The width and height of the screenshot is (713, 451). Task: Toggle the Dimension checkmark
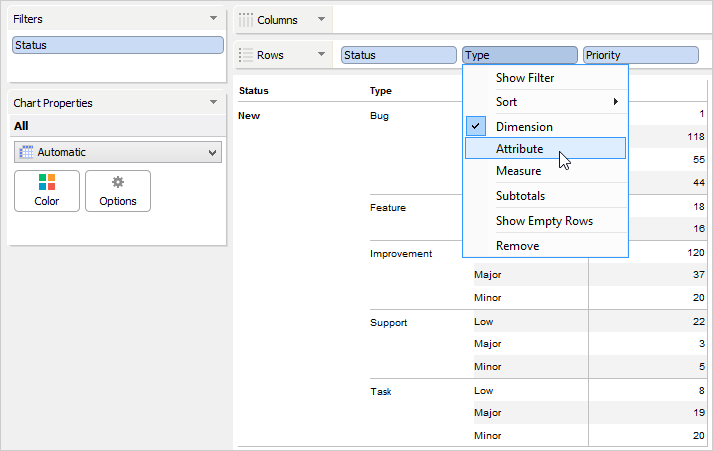point(476,126)
